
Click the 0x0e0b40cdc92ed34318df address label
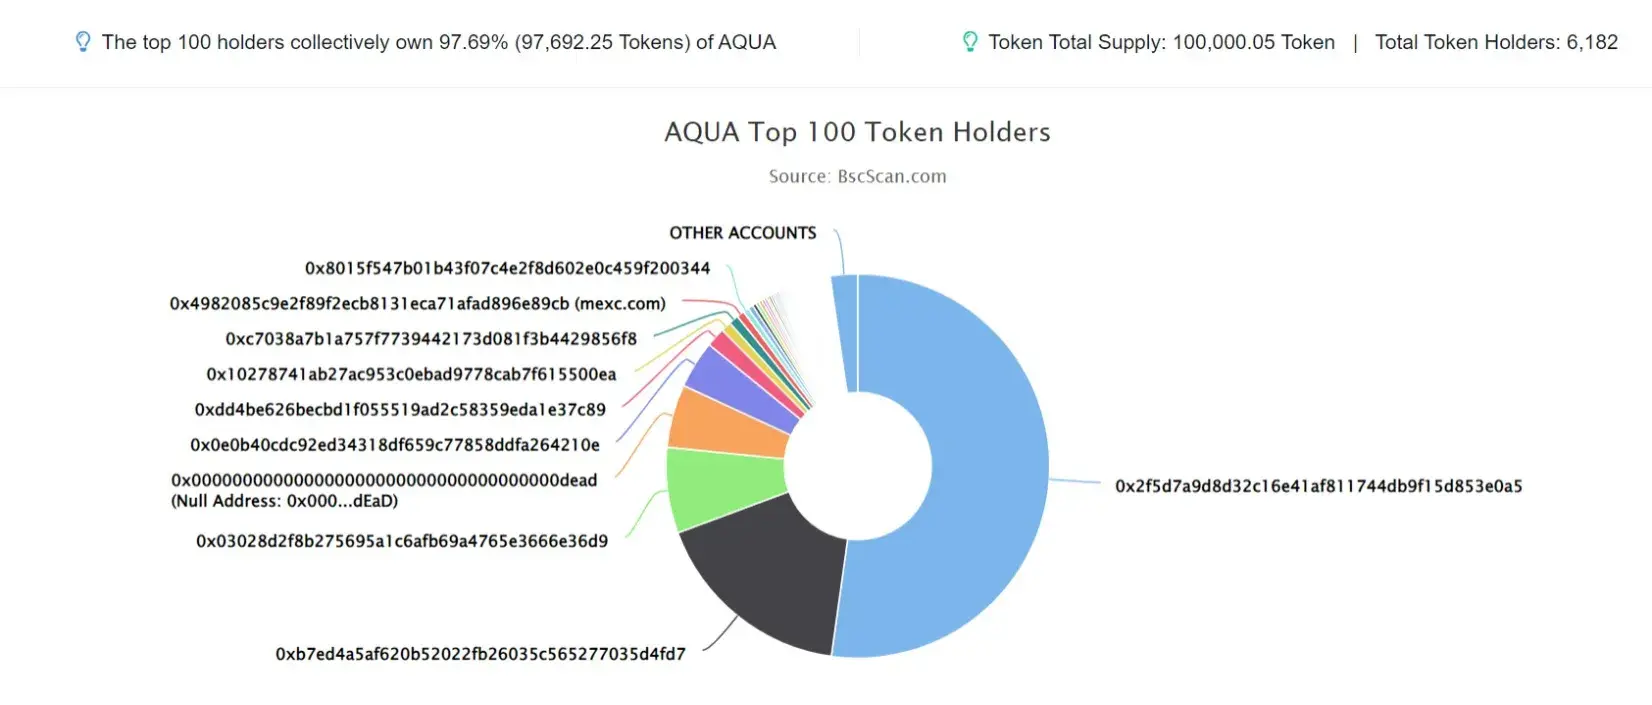click(x=395, y=445)
